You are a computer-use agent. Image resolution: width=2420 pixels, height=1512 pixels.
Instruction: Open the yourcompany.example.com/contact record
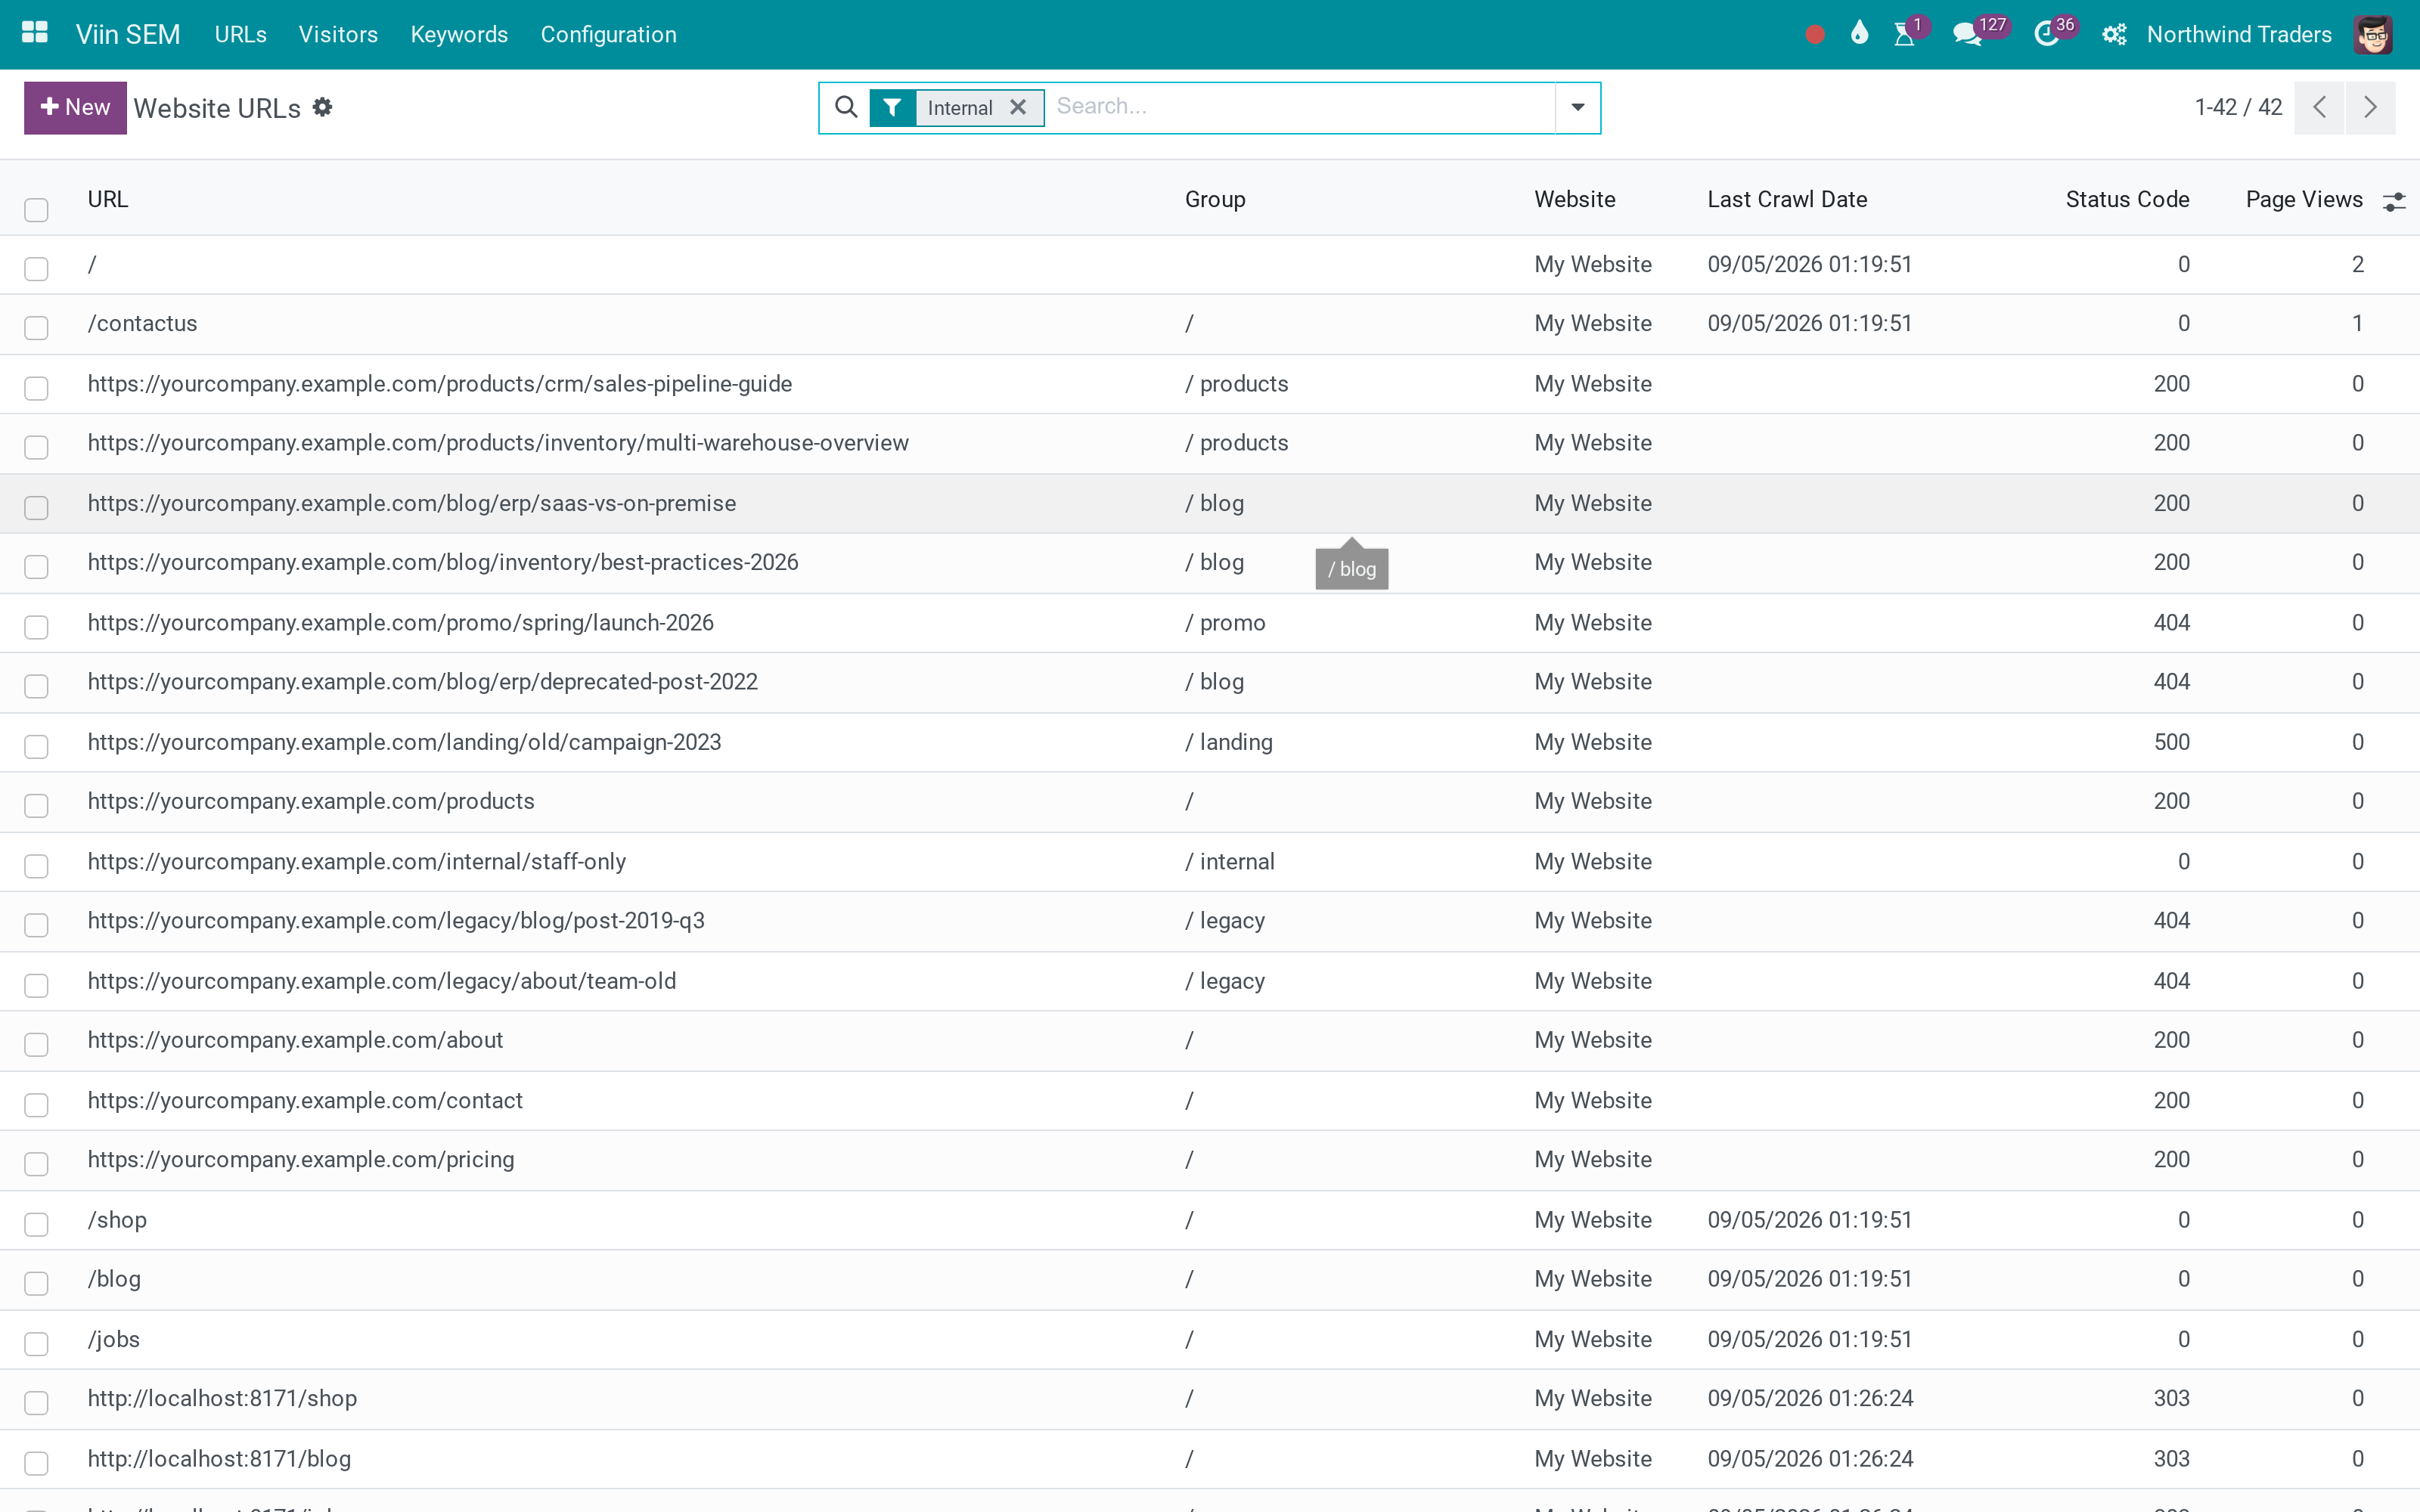305,1100
